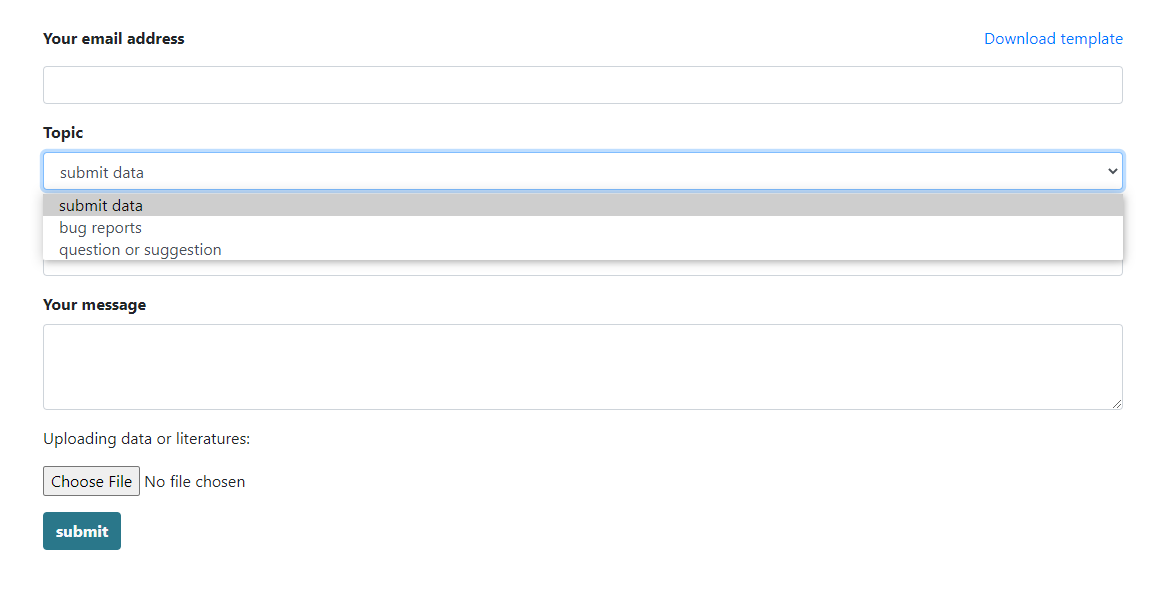Click the teal submit button

[82, 531]
